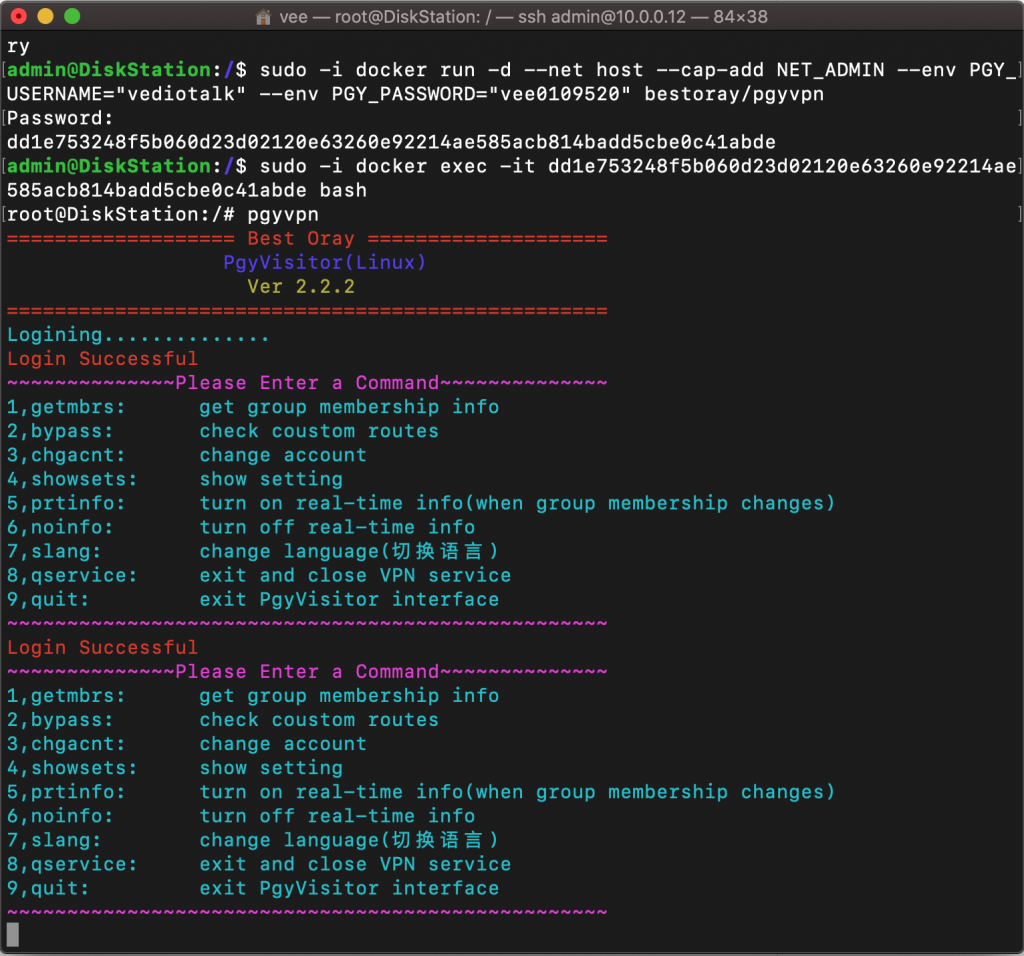Viewport: 1024px width, 956px height.
Task: Click '2,bypass:' in the first menu list
Action: (x=60, y=431)
